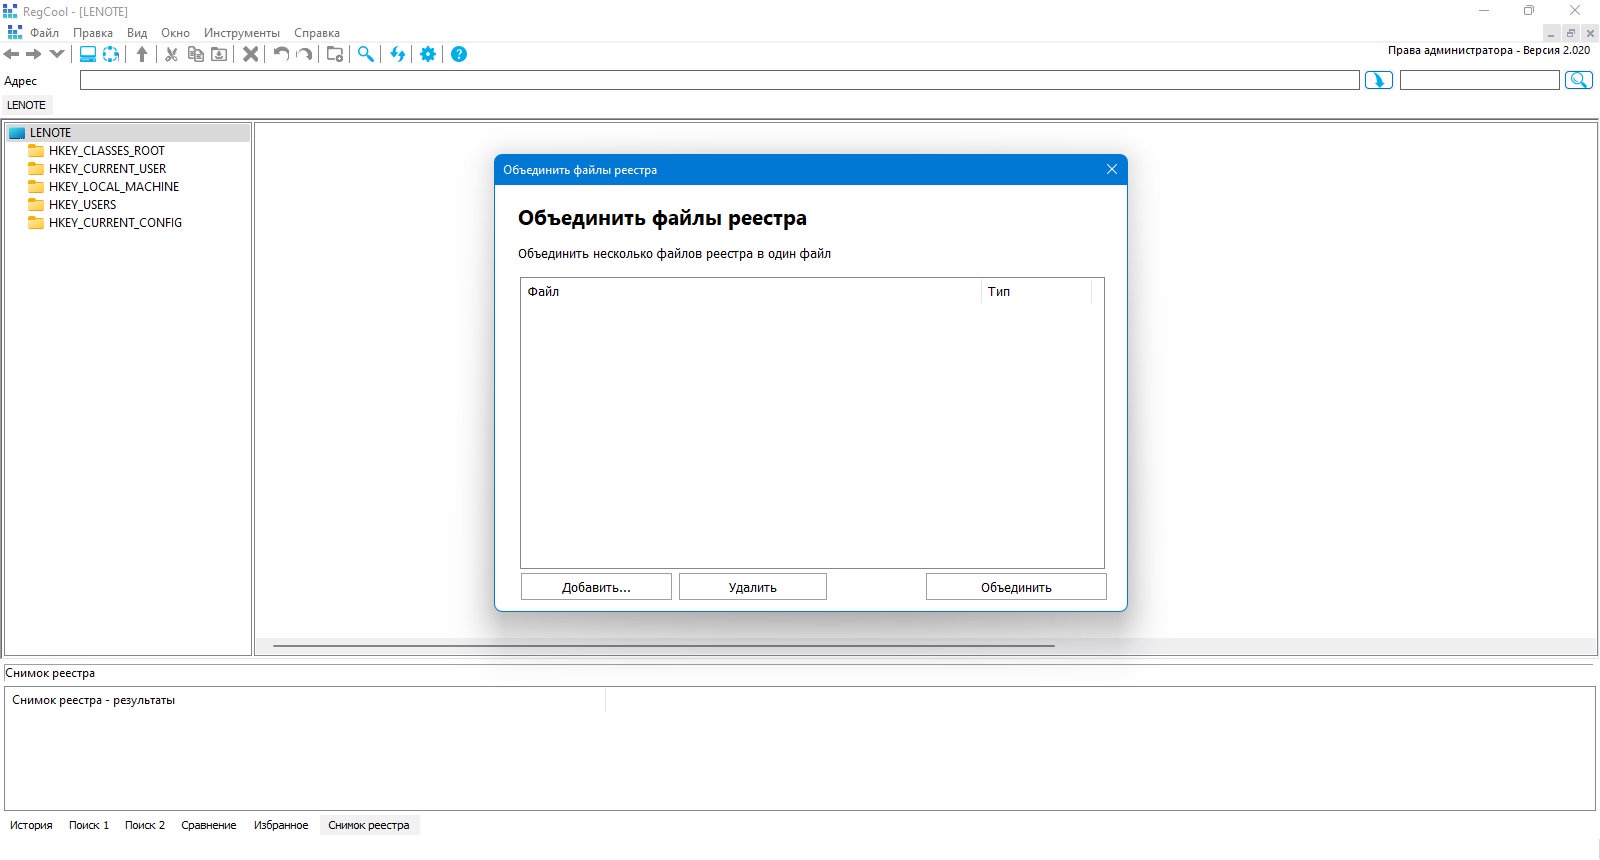The image size is (1600, 860).
Task: Select the HKEY_USERS key
Action: click(x=82, y=205)
